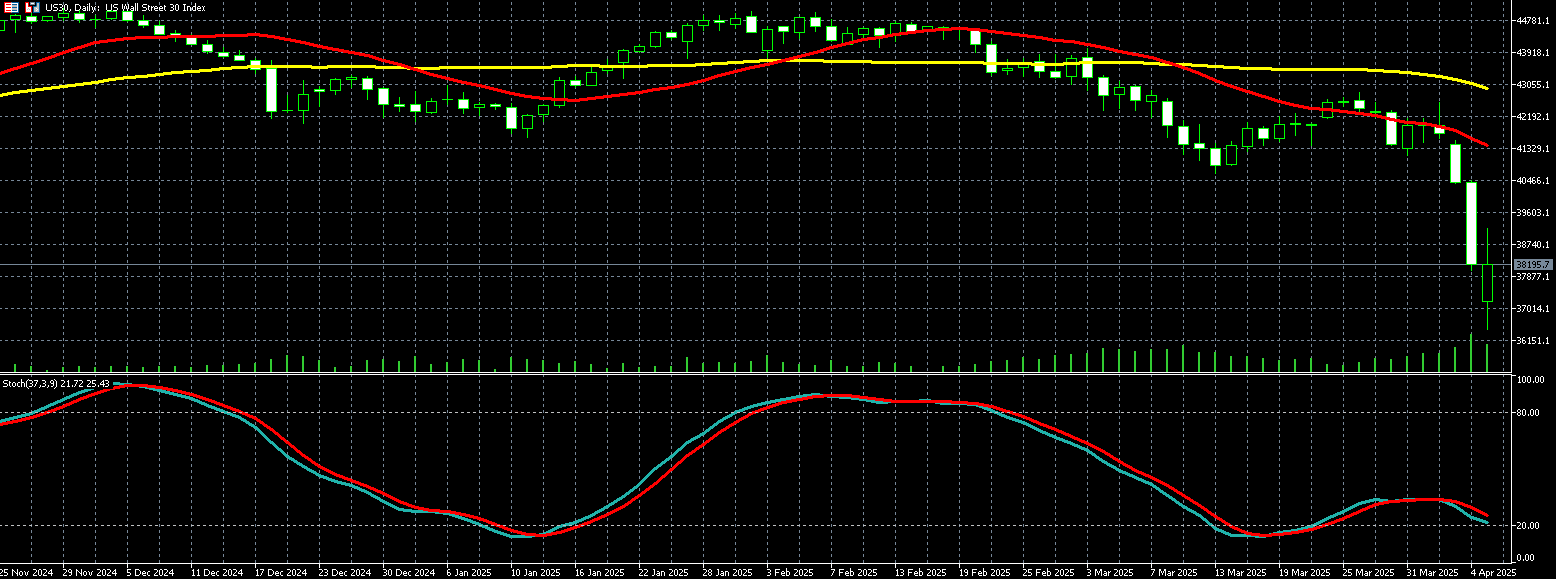Click the 3 Feb 2025 date on time axis
Screen dimensions: 1556x579
[790, 573]
